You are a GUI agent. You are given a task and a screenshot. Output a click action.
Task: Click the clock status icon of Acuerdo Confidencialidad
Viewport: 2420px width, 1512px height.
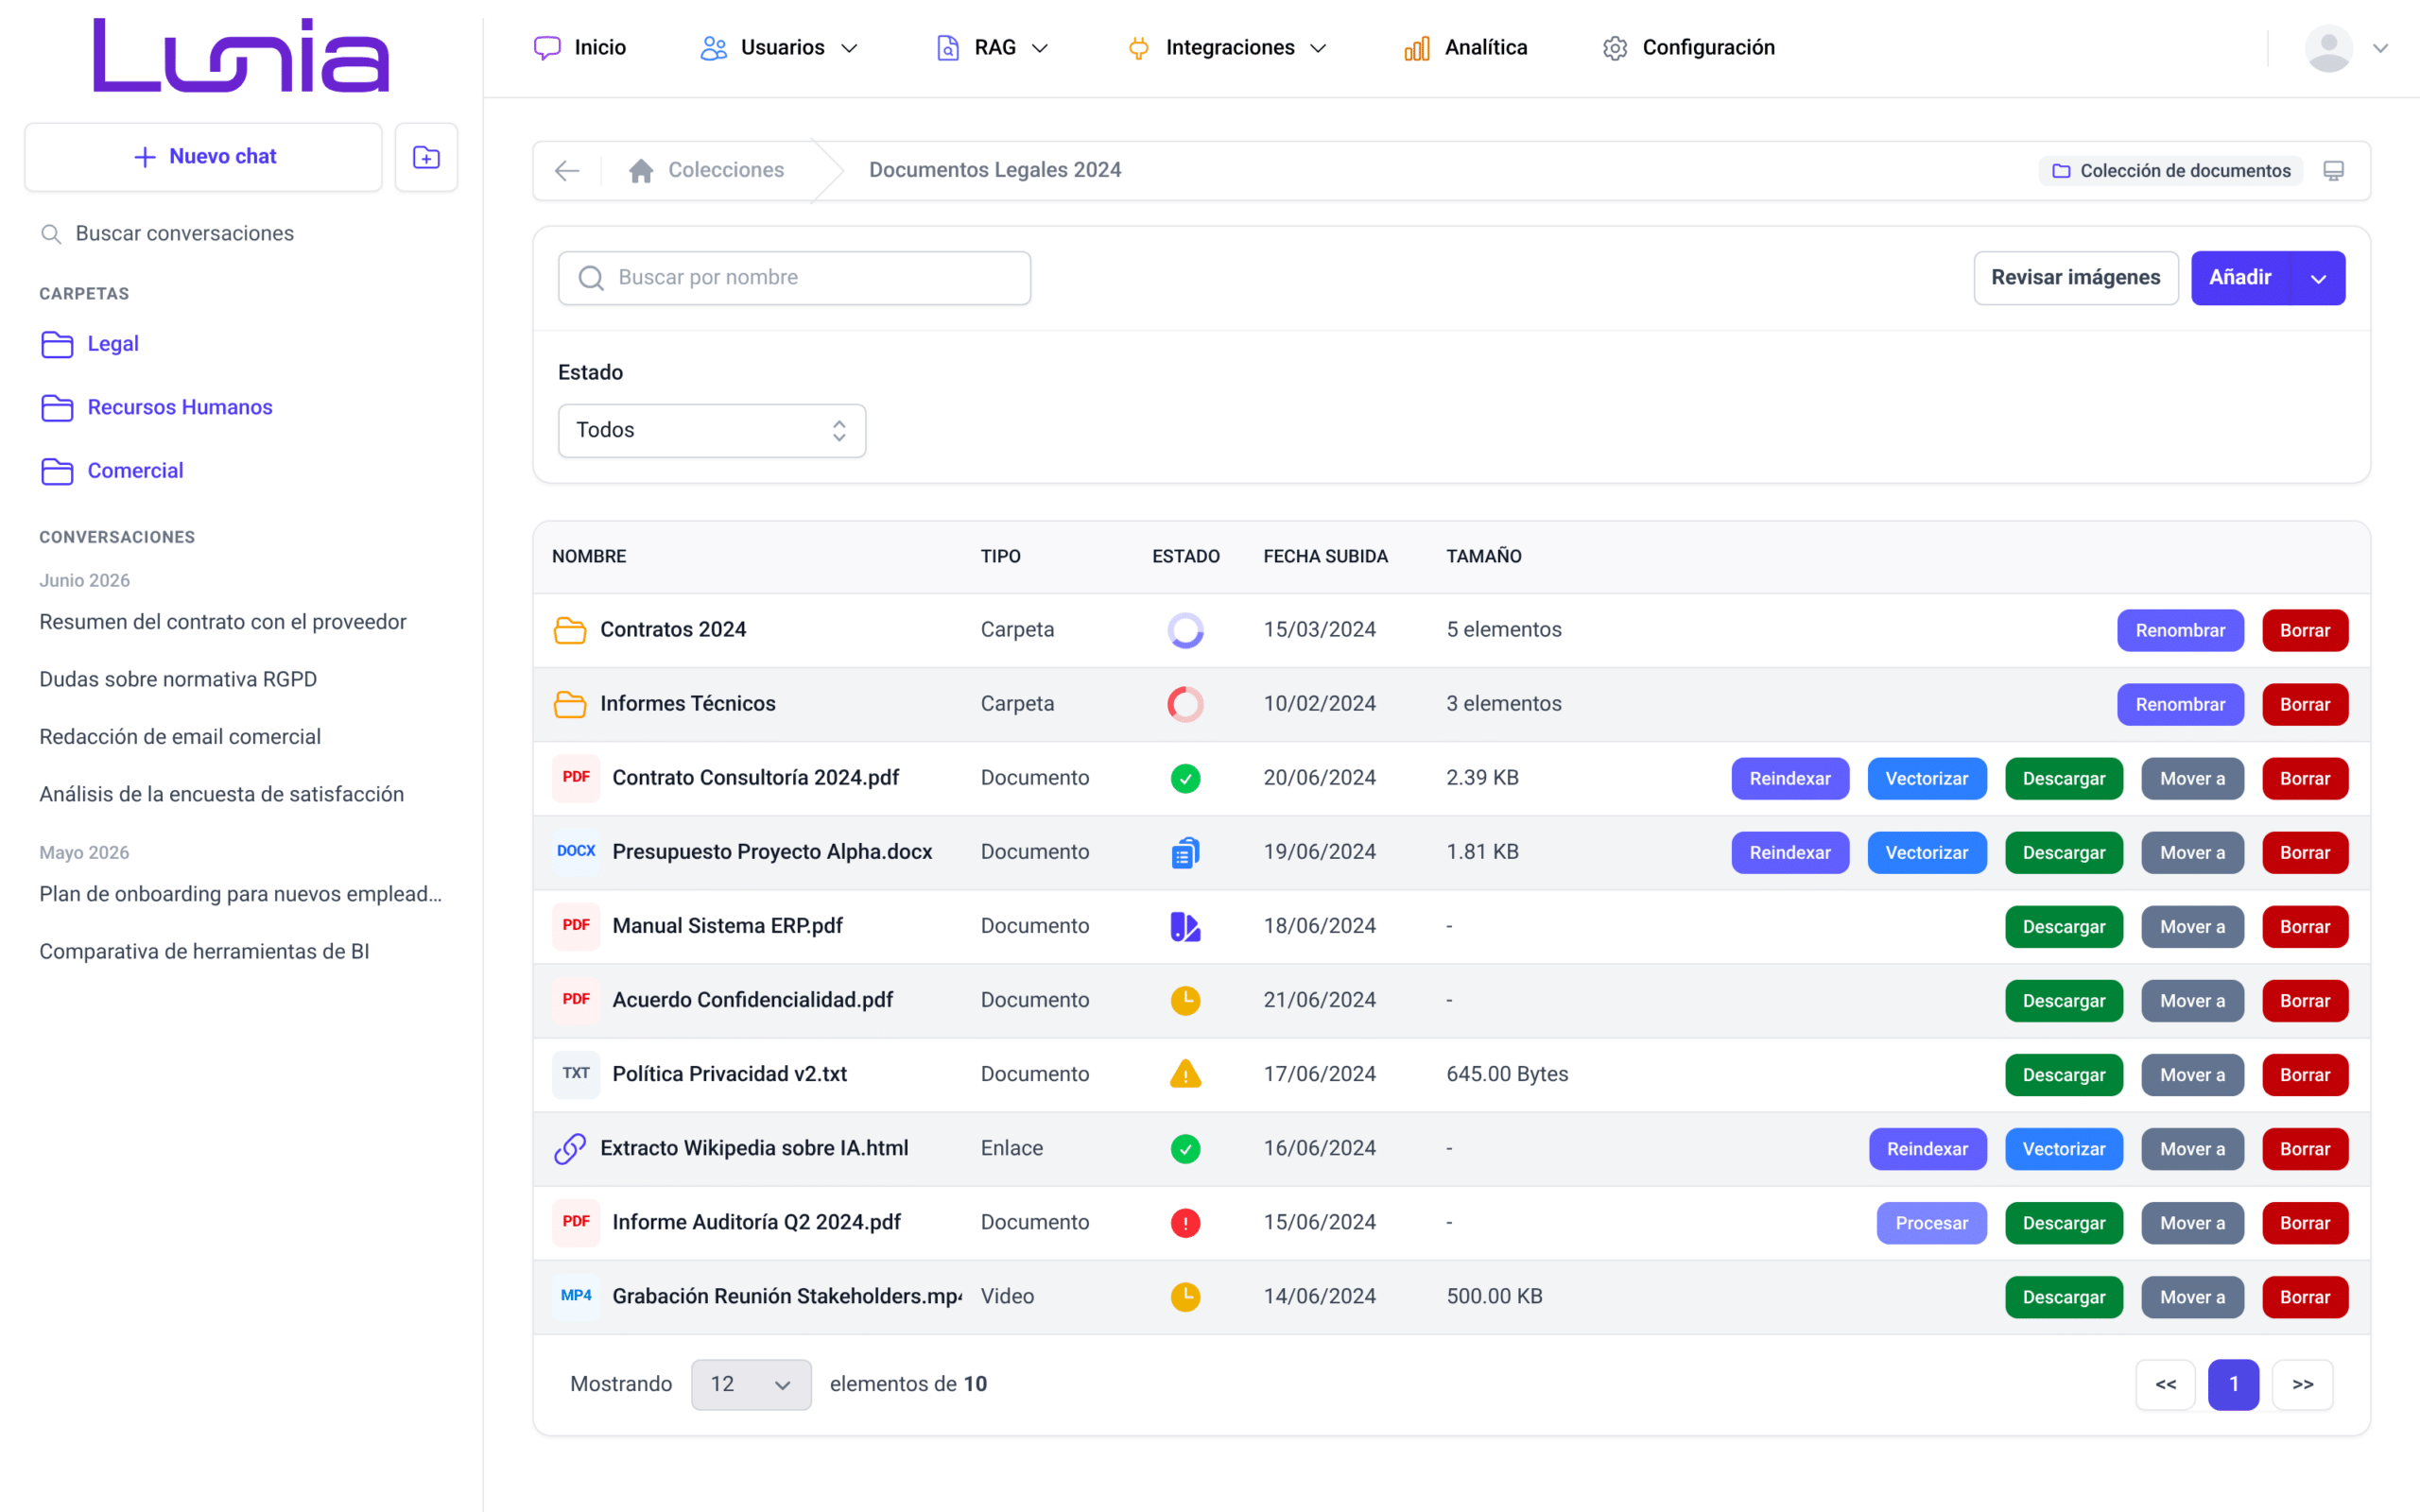pyautogui.click(x=1185, y=1000)
